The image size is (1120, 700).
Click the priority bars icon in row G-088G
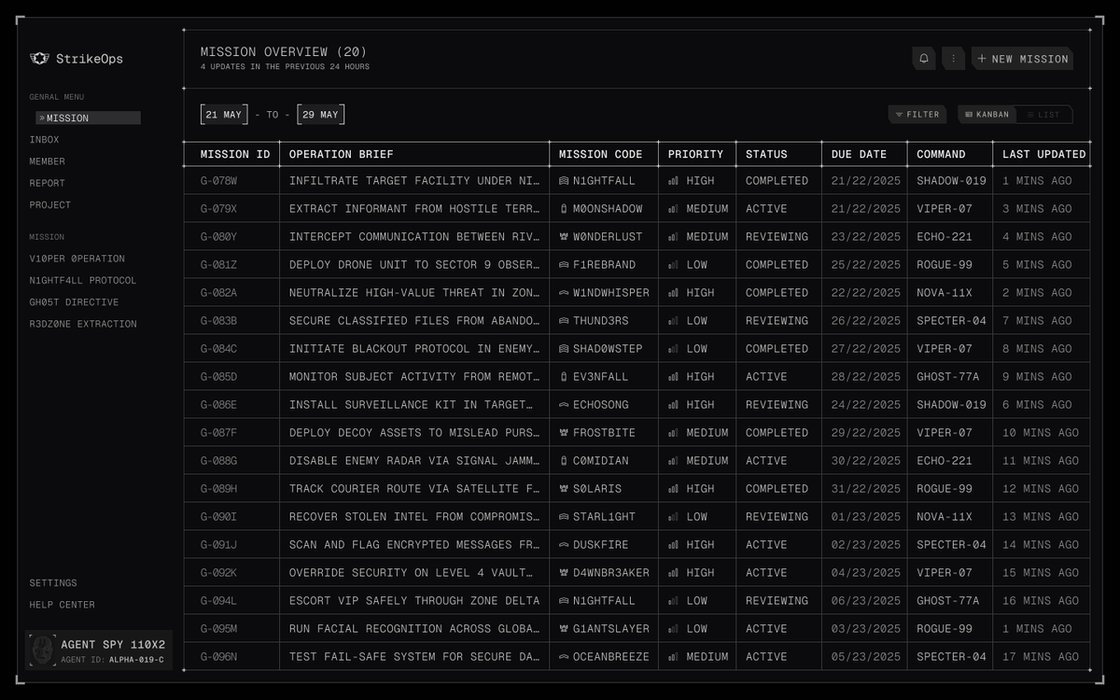coord(673,461)
